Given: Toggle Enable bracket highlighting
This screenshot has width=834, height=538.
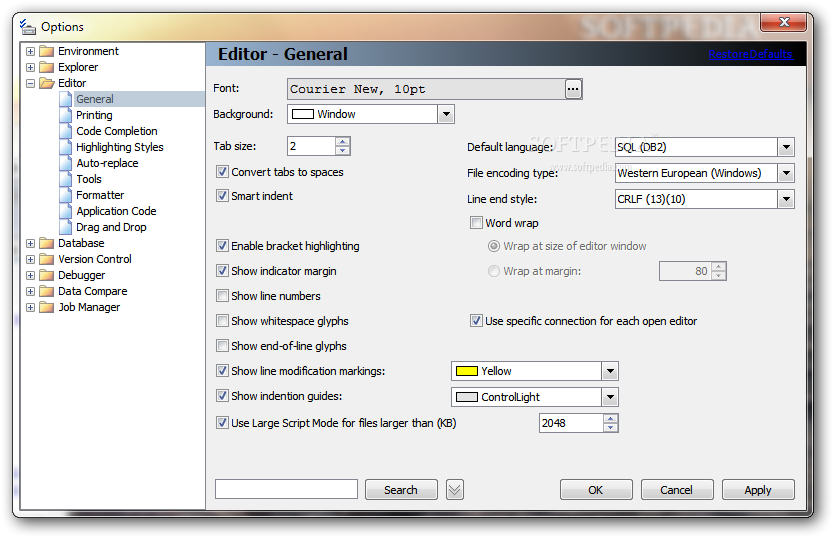Looking at the screenshot, I should tap(222, 246).
